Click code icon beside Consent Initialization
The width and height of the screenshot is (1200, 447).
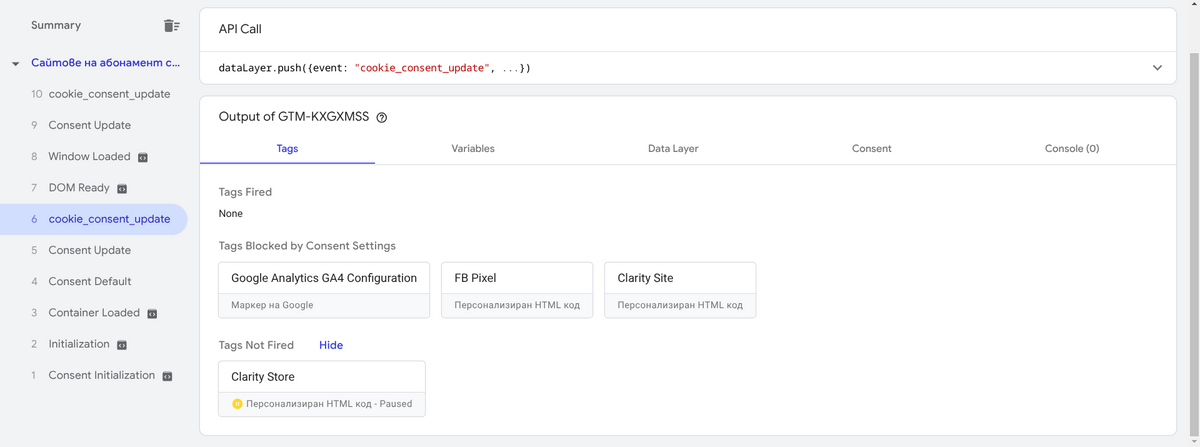coord(167,376)
